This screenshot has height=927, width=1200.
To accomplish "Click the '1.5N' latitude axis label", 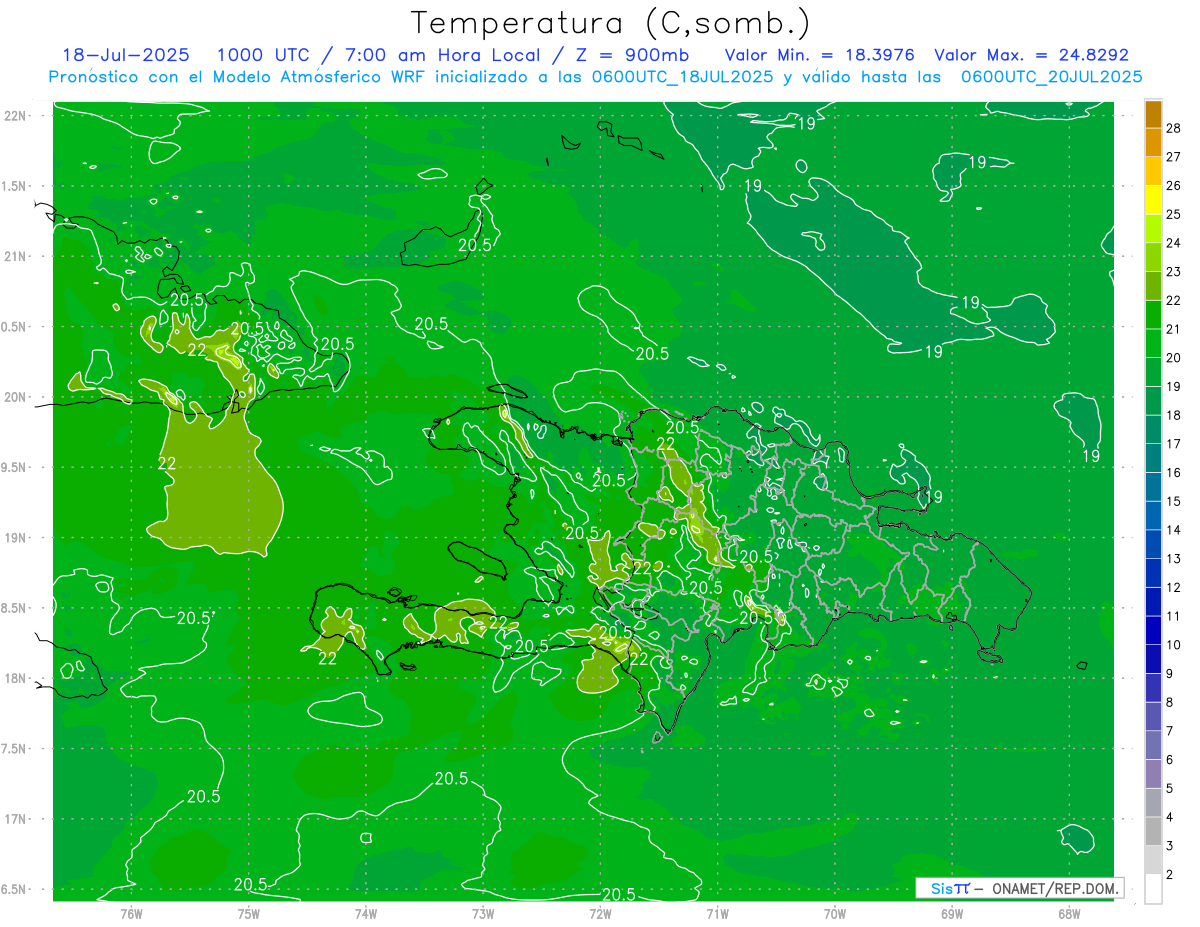I will (x=15, y=186).
